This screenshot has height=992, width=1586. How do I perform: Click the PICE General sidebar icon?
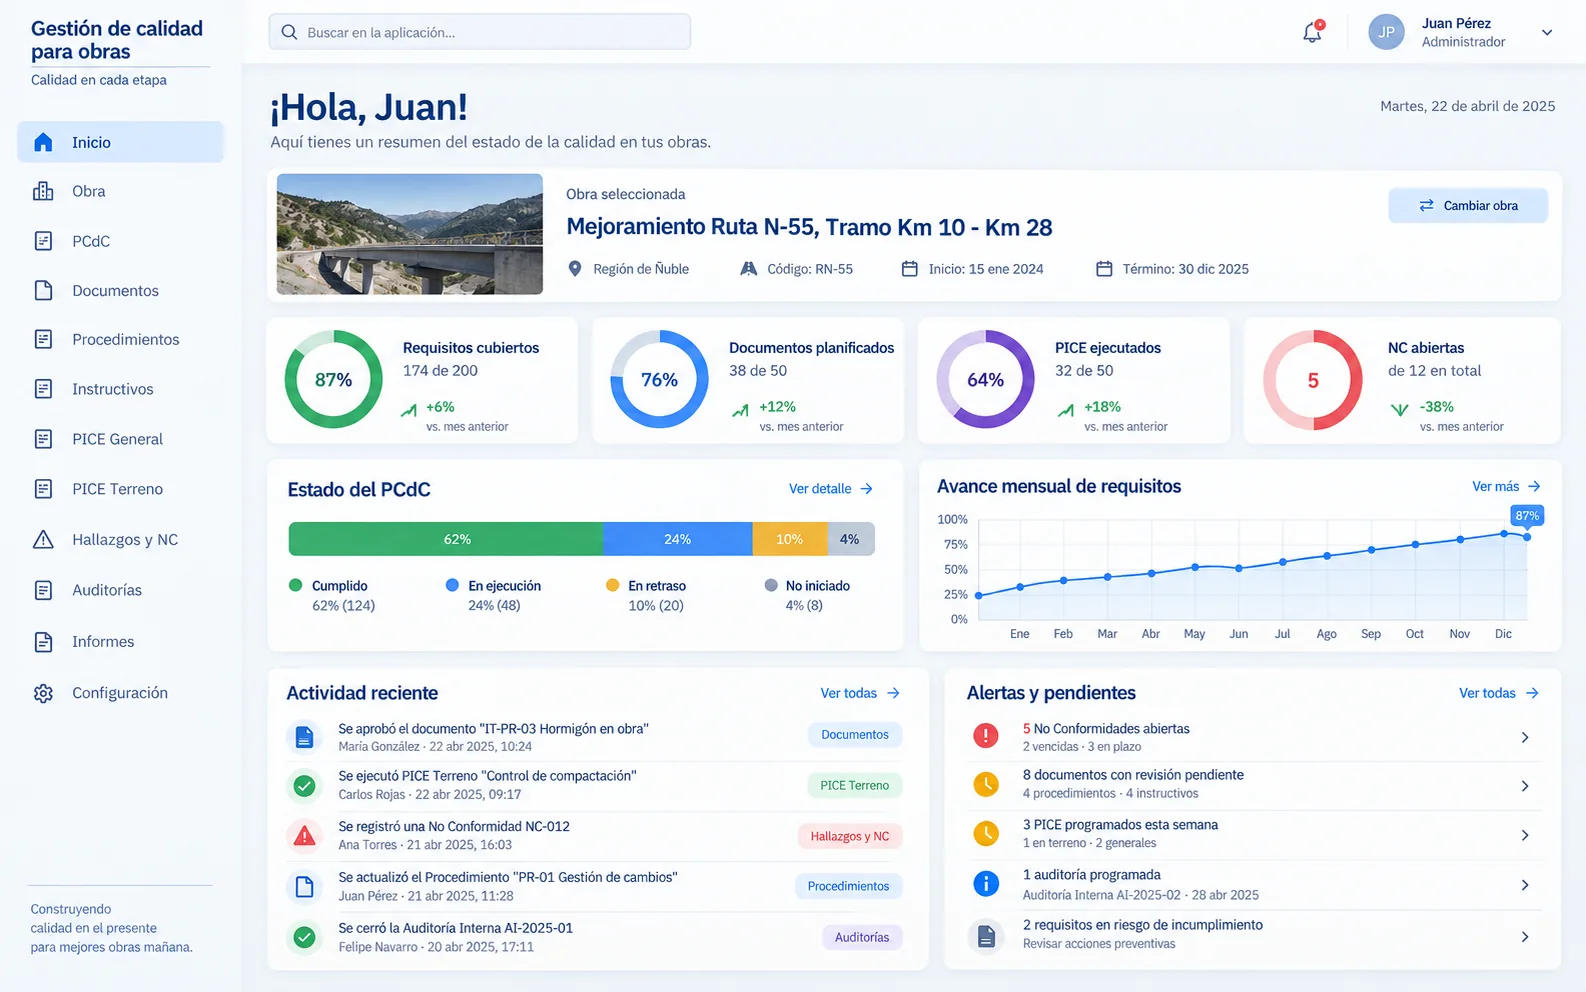[43, 439]
